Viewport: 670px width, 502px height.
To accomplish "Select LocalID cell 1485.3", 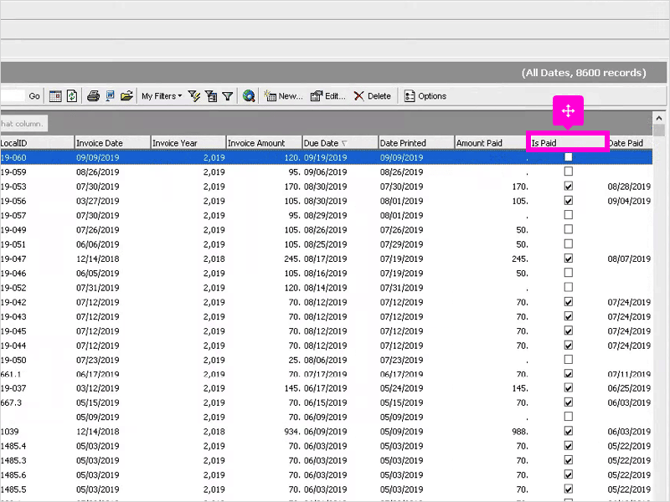I will click(x=13, y=460).
